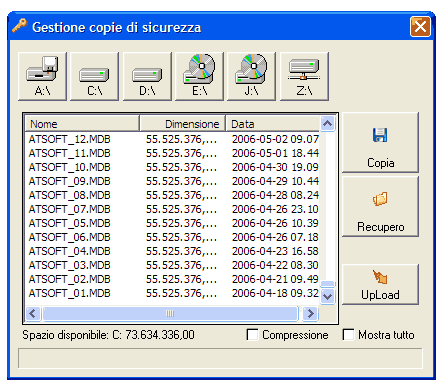Click the UpLoad button
The width and height of the screenshot is (447, 389).
point(380,285)
